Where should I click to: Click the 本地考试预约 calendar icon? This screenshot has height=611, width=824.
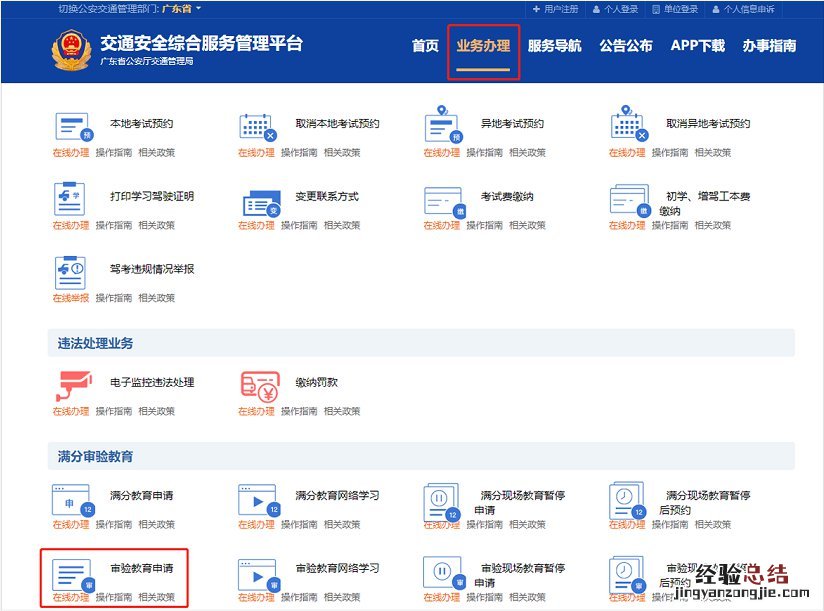pyautogui.click(x=72, y=126)
